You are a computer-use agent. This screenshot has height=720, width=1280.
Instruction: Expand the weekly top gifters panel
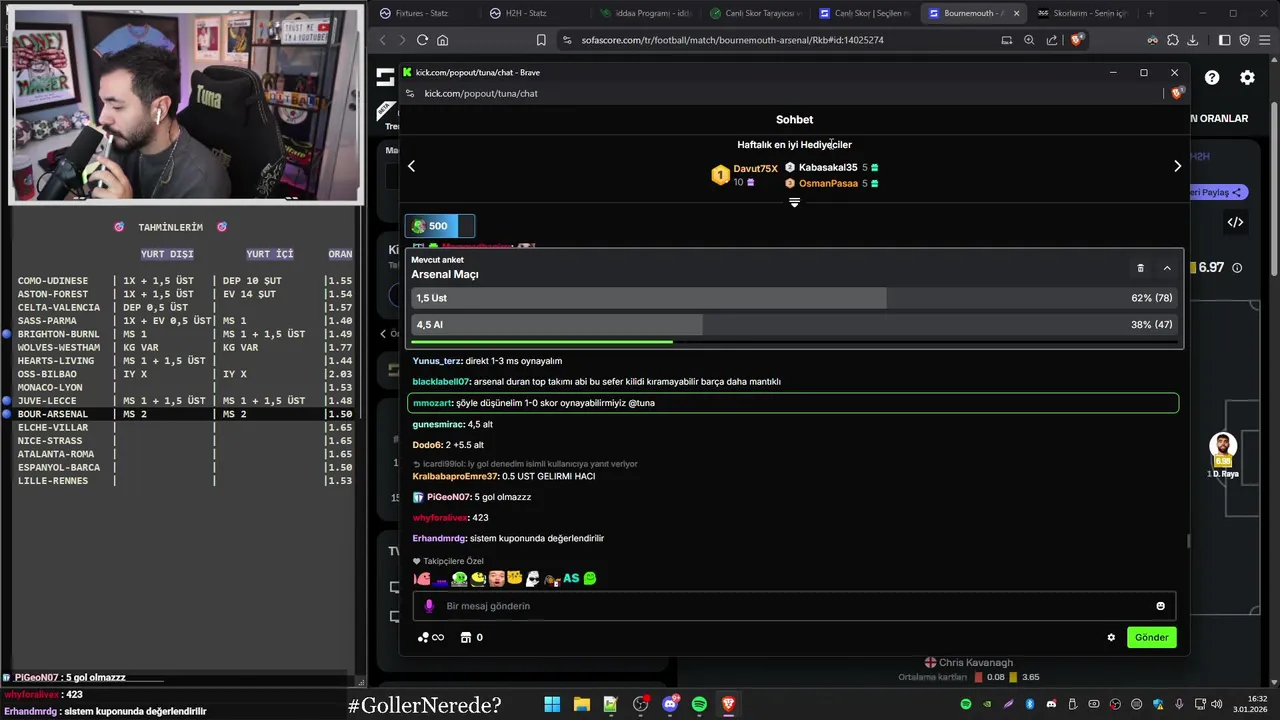794,202
